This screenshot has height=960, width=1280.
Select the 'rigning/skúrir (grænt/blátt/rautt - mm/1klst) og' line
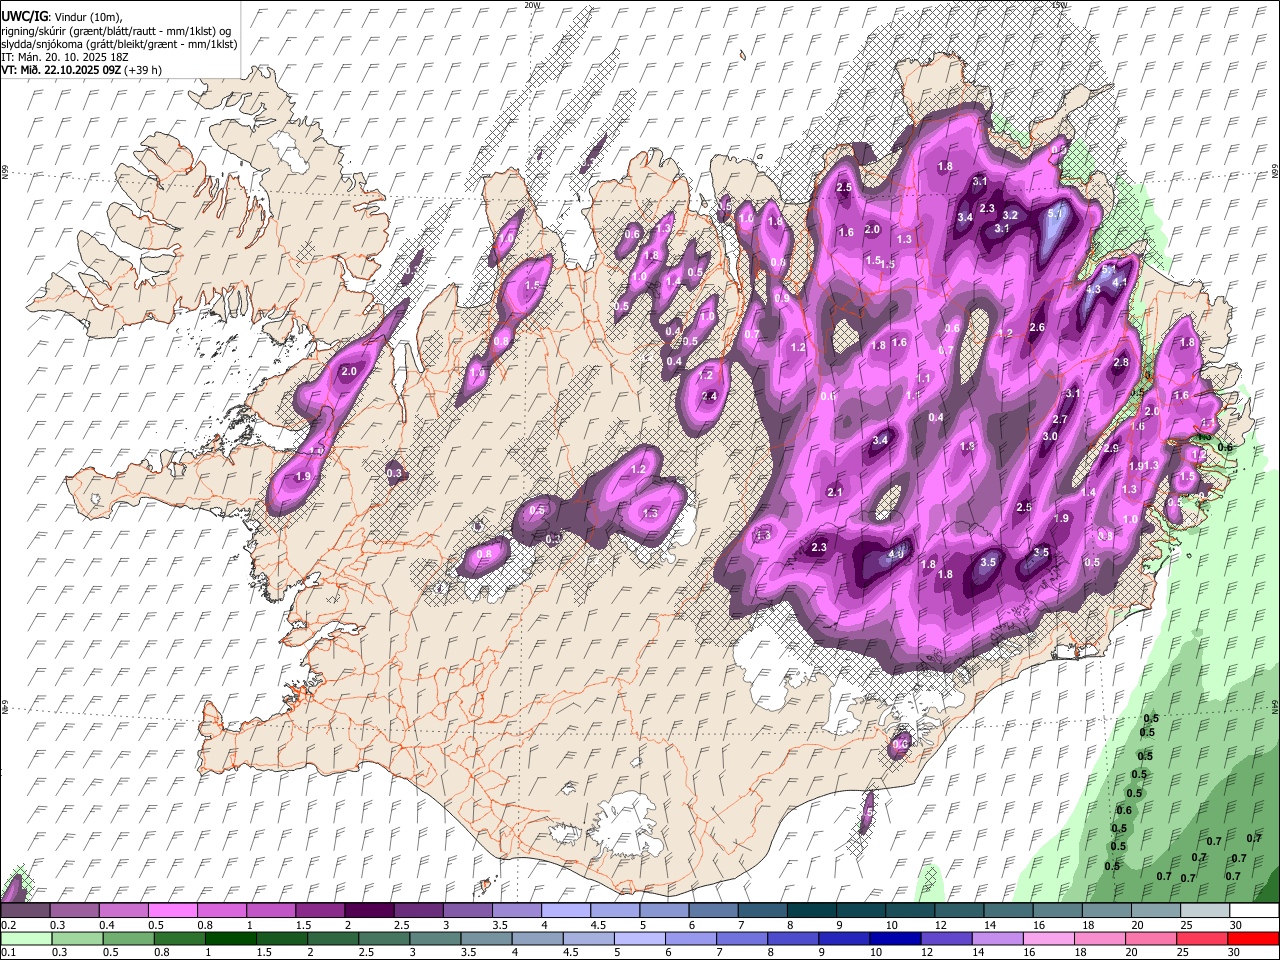pyautogui.click(x=116, y=31)
